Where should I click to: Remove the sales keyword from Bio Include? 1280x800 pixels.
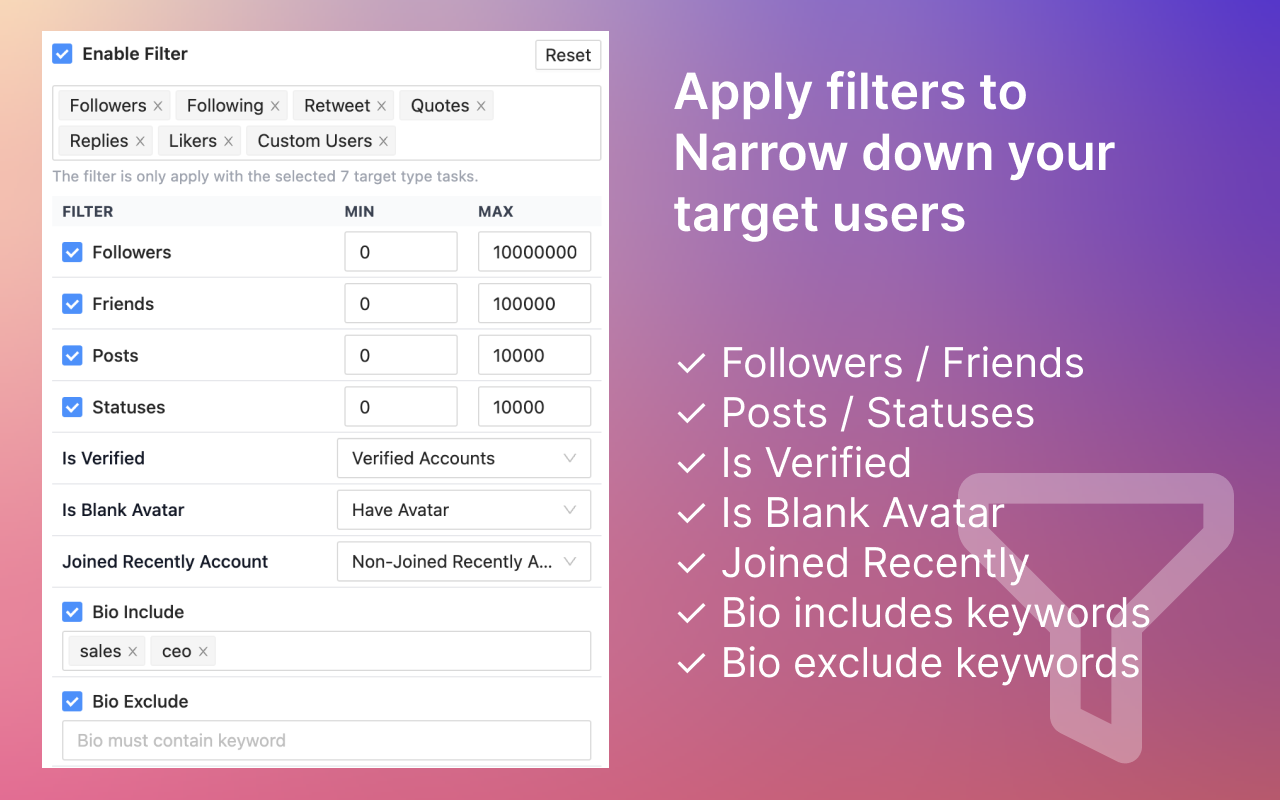click(132, 651)
